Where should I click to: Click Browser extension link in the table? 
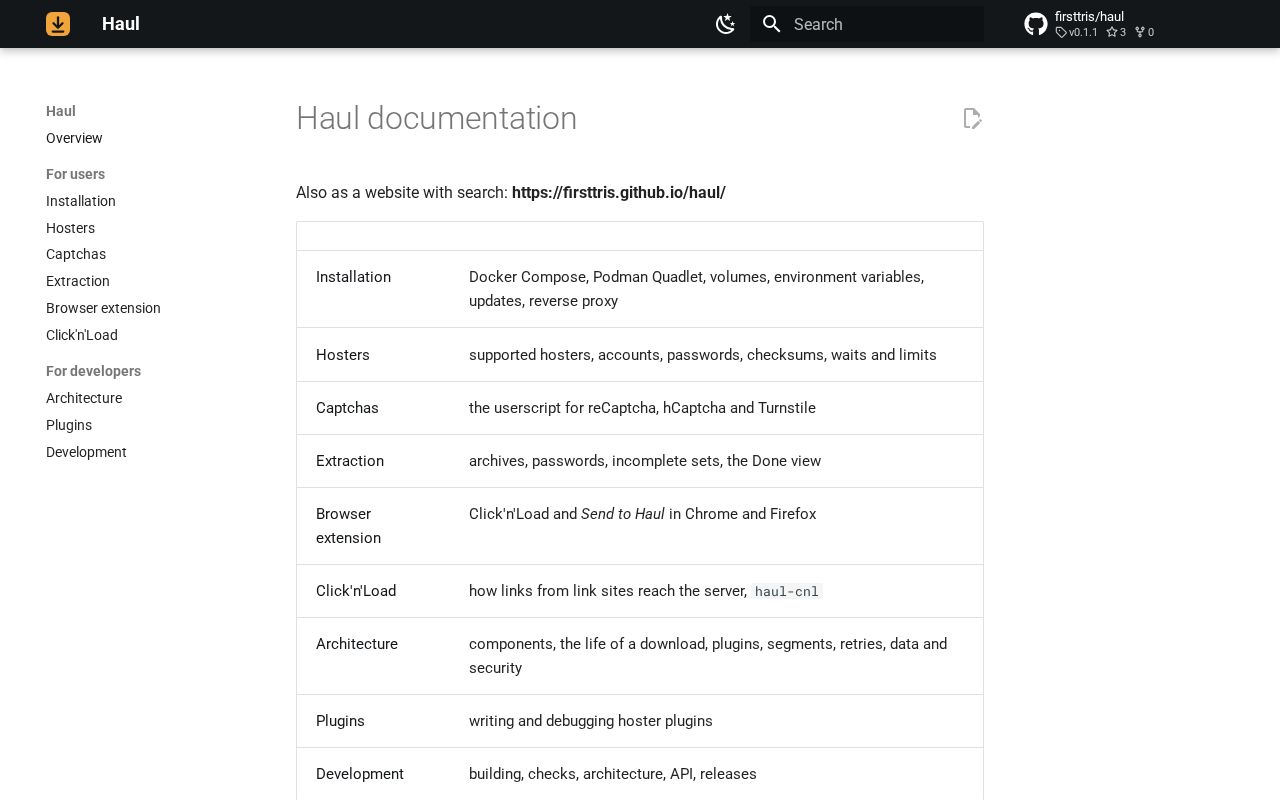[x=348, y=526]
